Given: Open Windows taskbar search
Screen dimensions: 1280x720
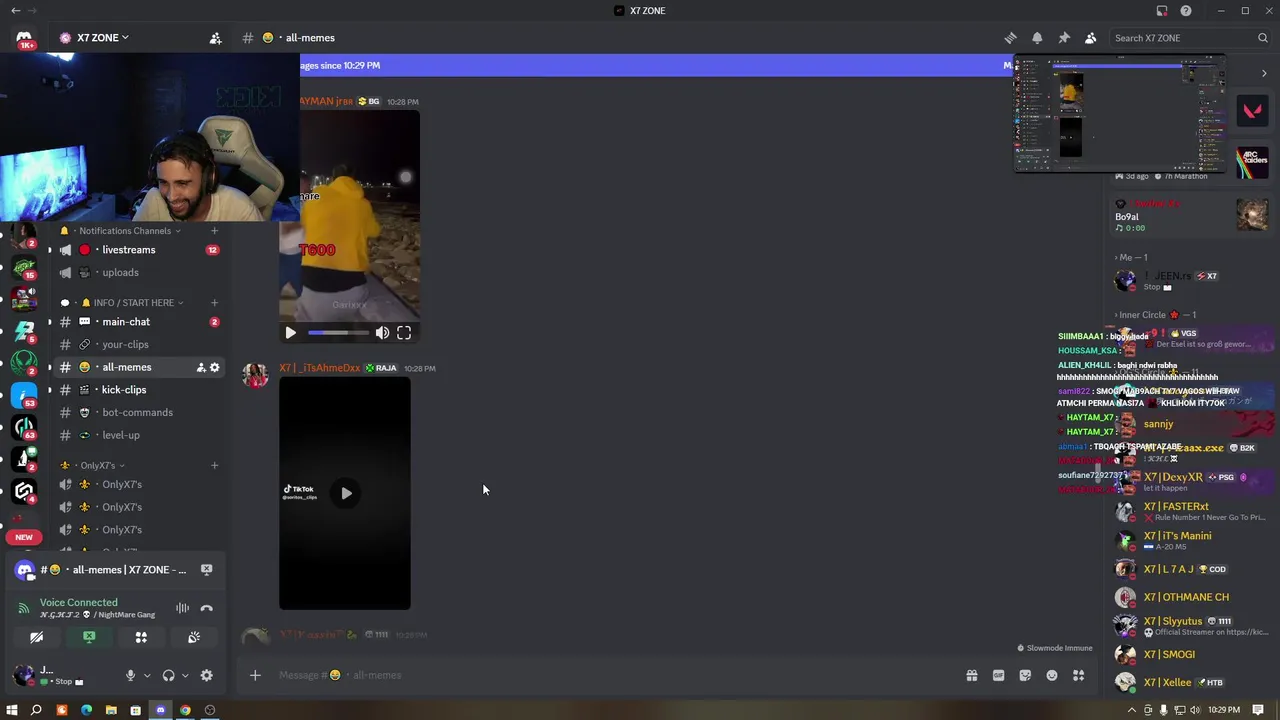Looking at the screenshot, I should click(x=36, y=710).
